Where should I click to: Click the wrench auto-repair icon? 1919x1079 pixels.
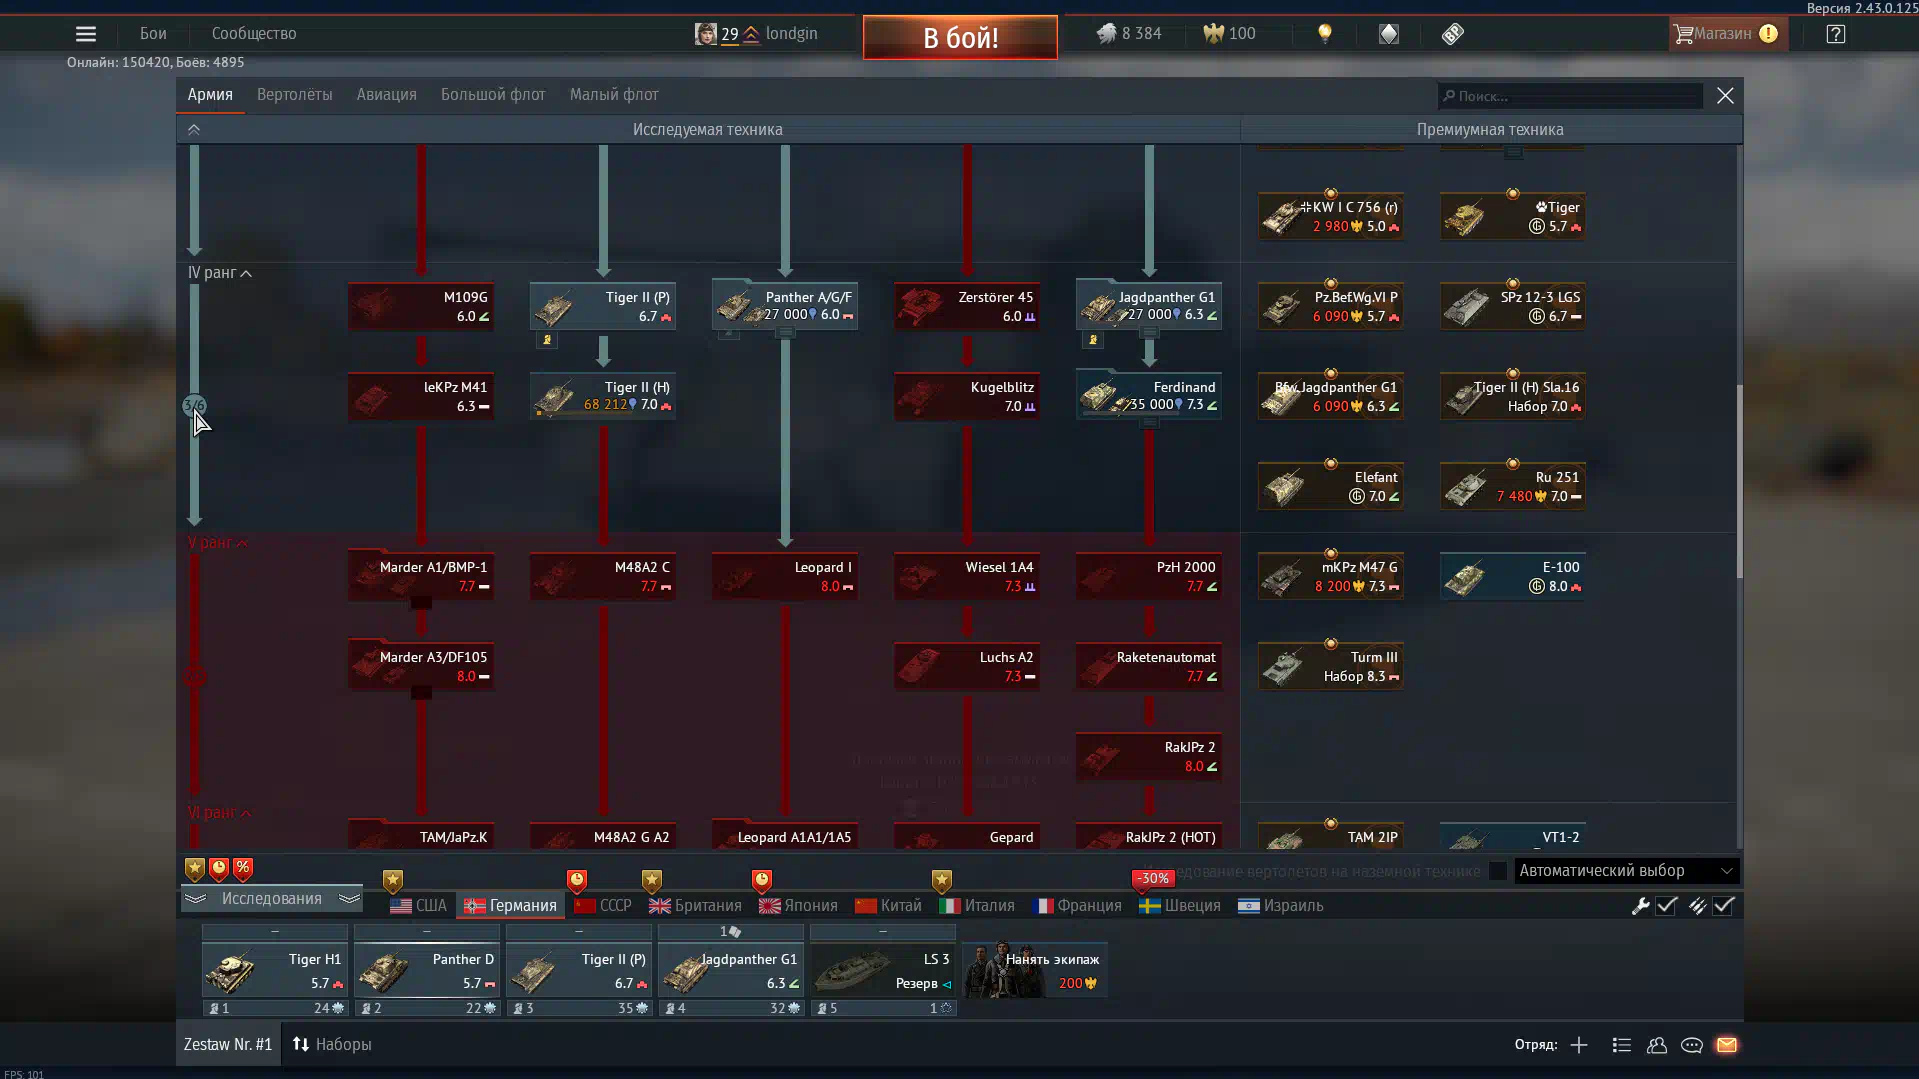pyautogui.click(x=1640, y=906)
